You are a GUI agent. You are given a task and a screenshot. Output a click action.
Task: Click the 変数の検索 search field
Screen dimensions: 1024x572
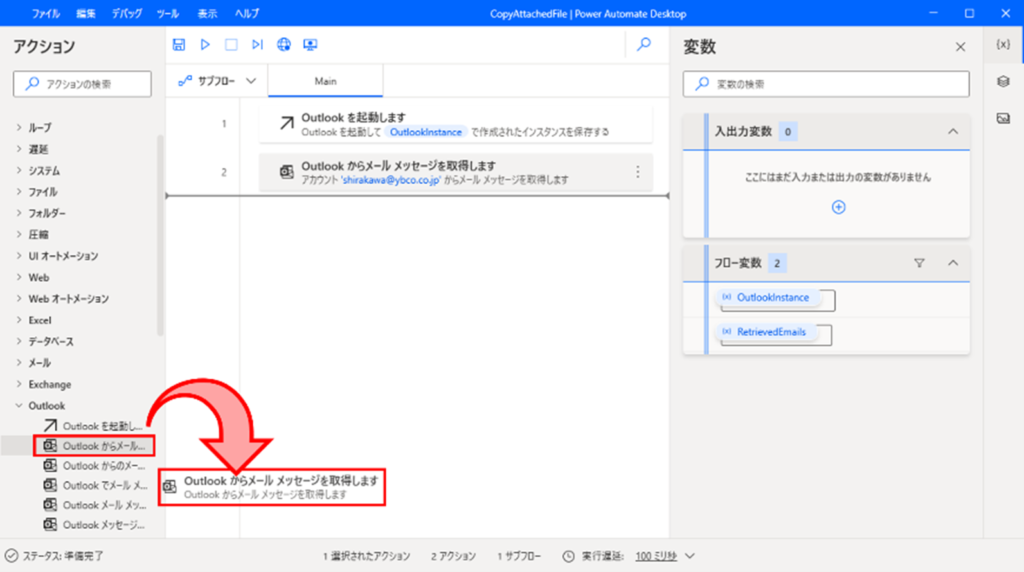click(826, 84)
